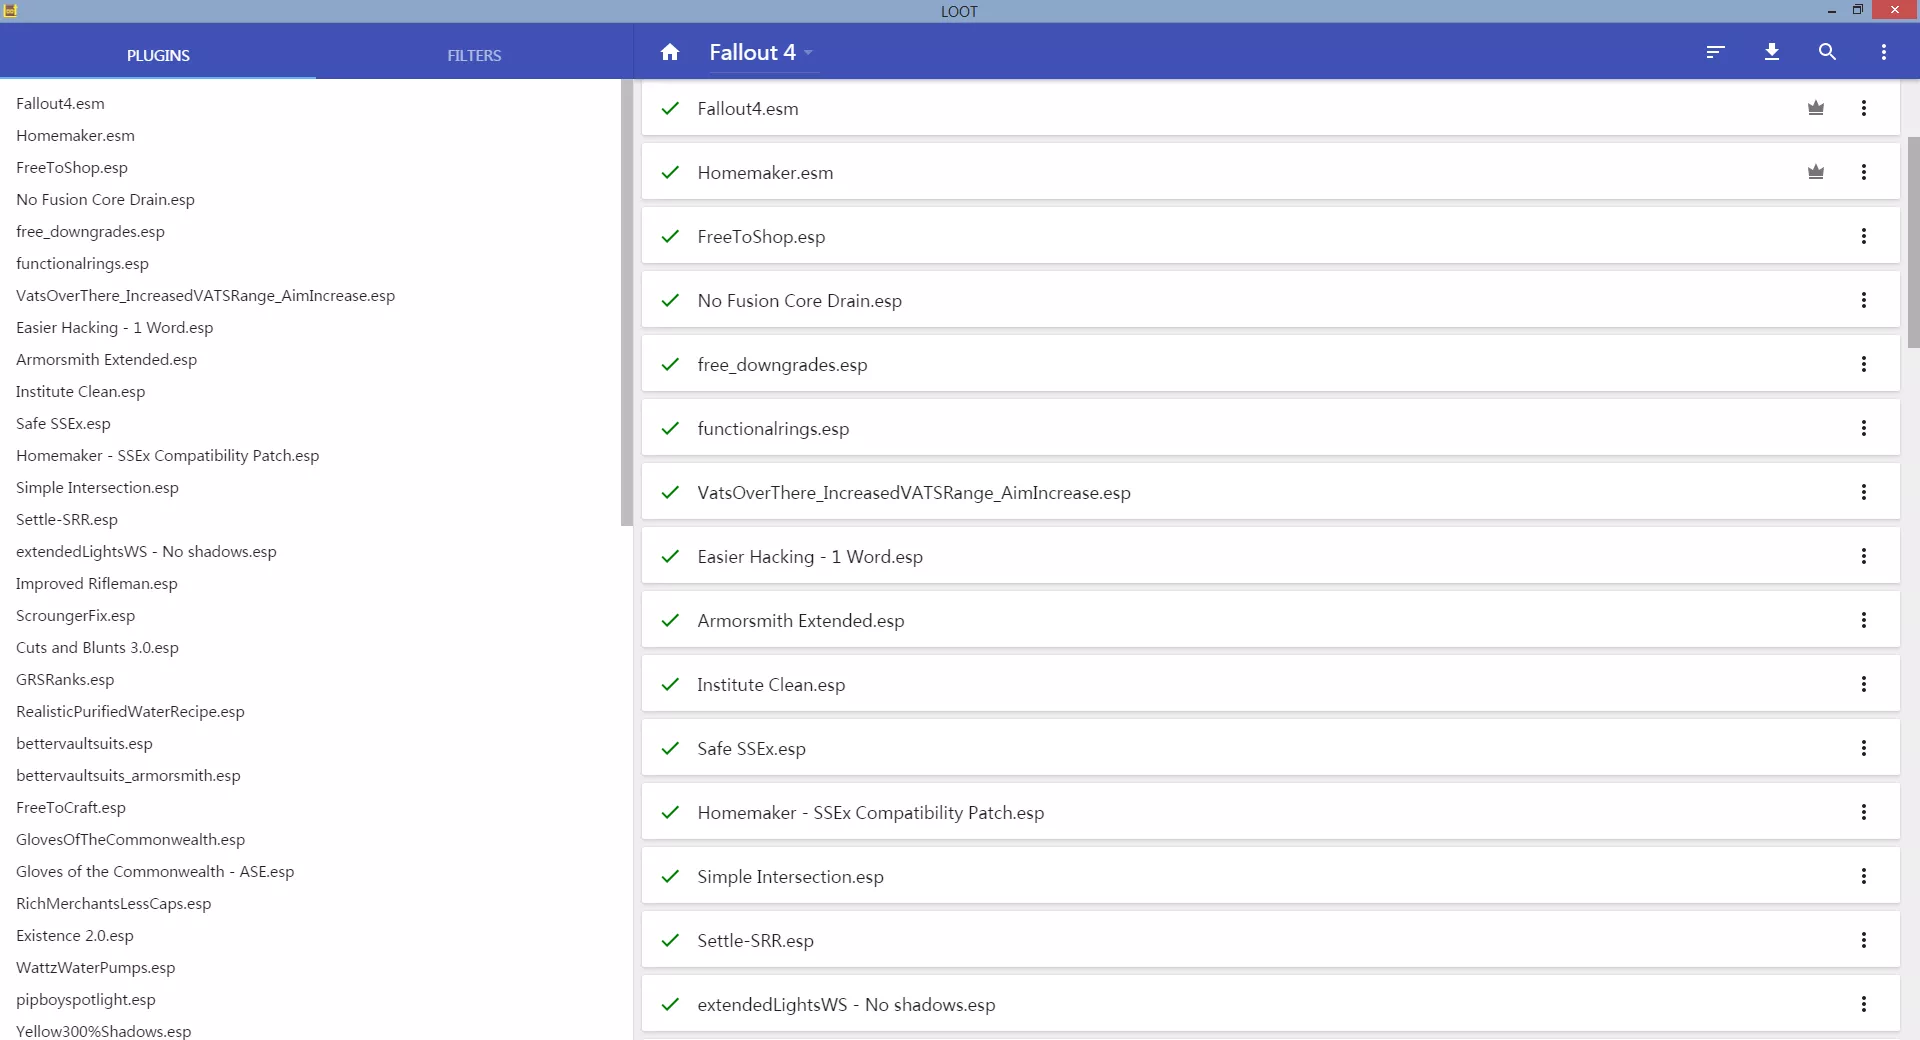Screen dimensions: 1920x1040
Task: Select GRSRanks.esp in the sidebar
Action: click(65, 679)
